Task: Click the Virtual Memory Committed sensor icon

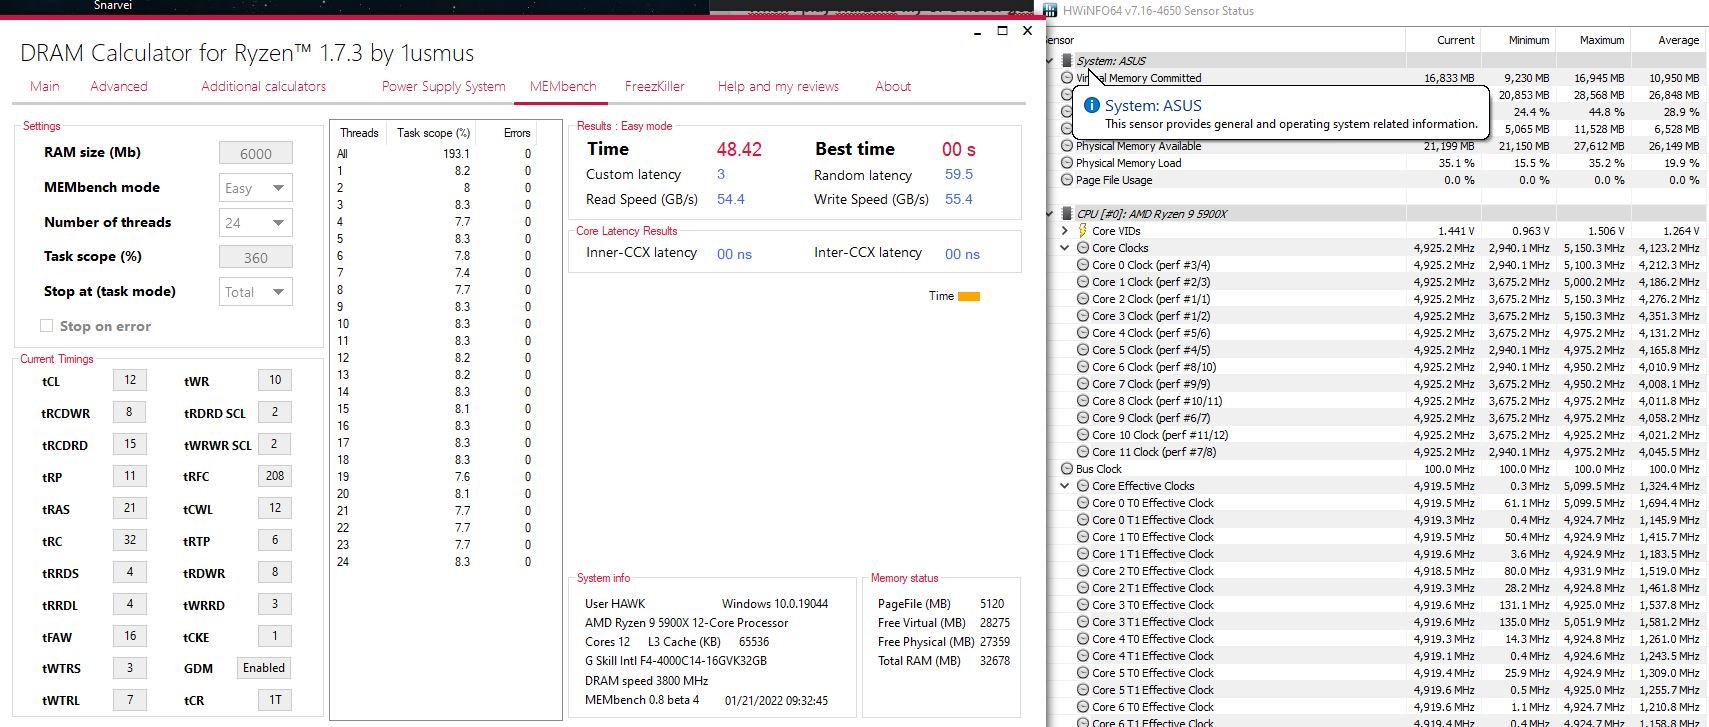Action: (x=1067, y=78)
